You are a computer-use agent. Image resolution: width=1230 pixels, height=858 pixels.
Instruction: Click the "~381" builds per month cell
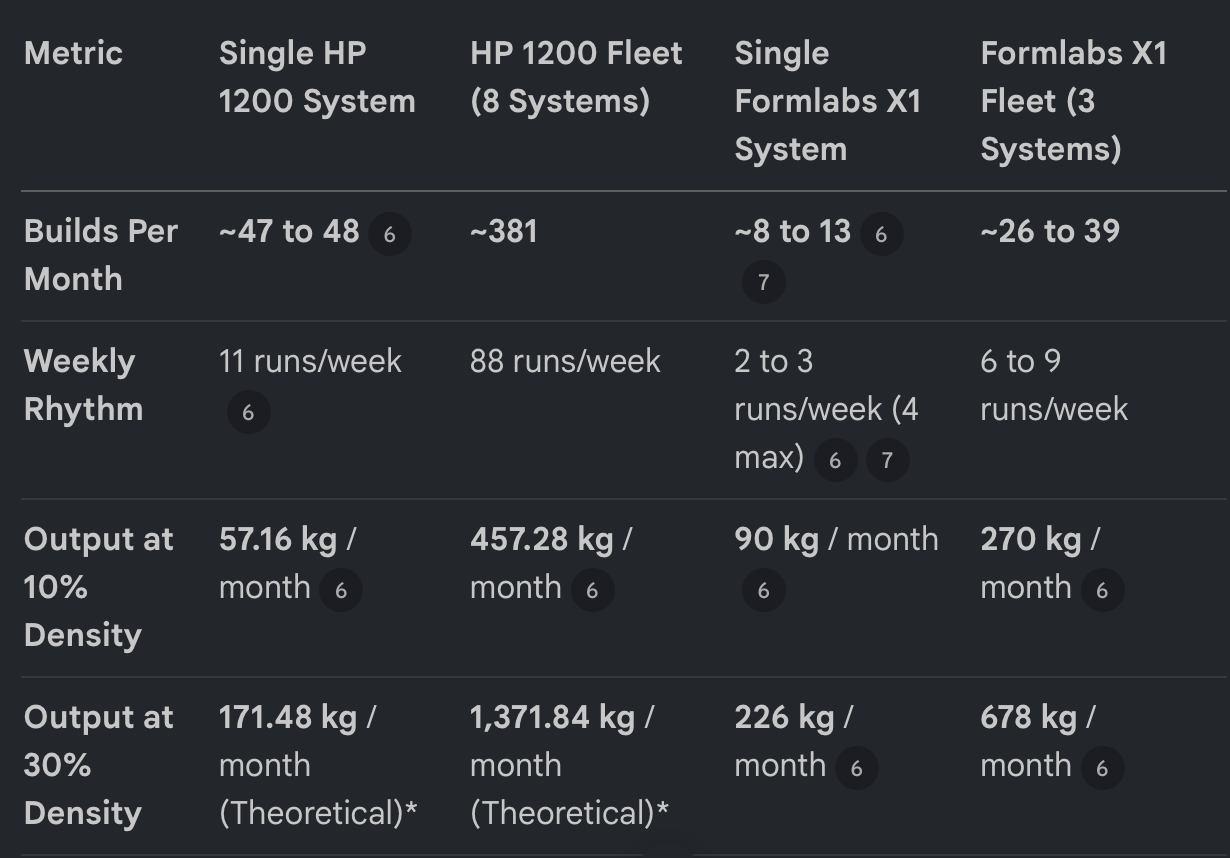tap(504, 232)
